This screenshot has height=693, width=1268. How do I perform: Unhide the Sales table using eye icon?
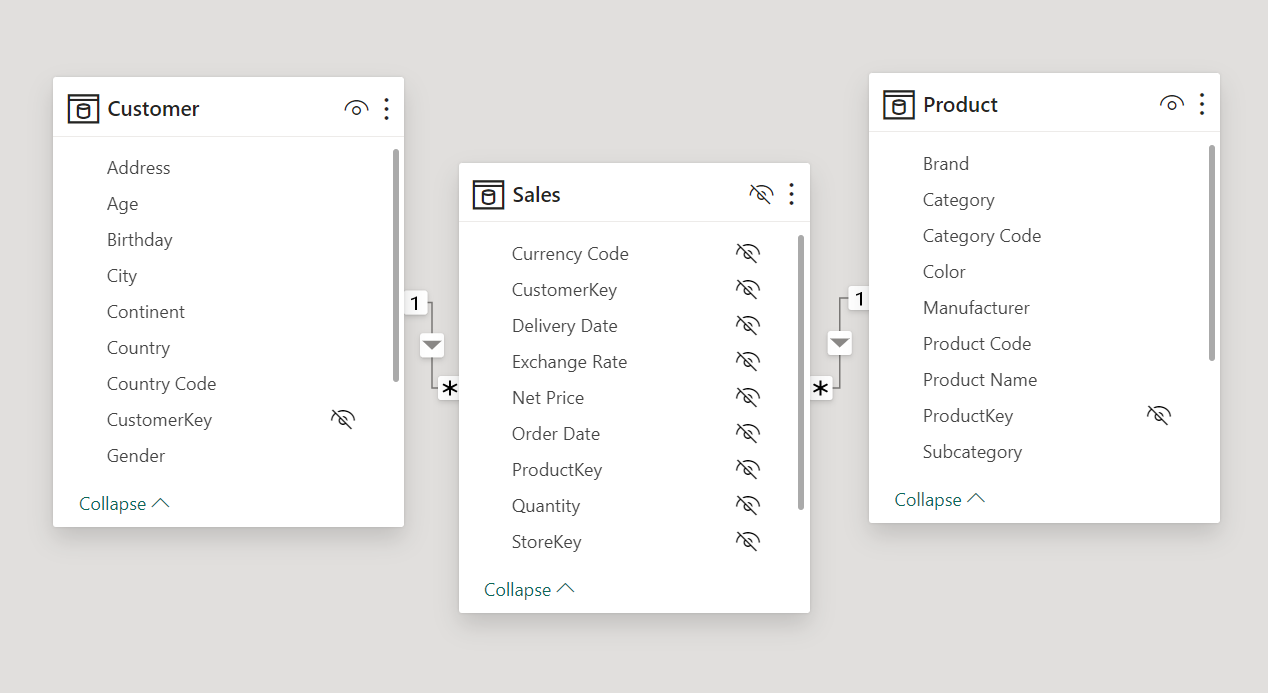coord(761,194)
